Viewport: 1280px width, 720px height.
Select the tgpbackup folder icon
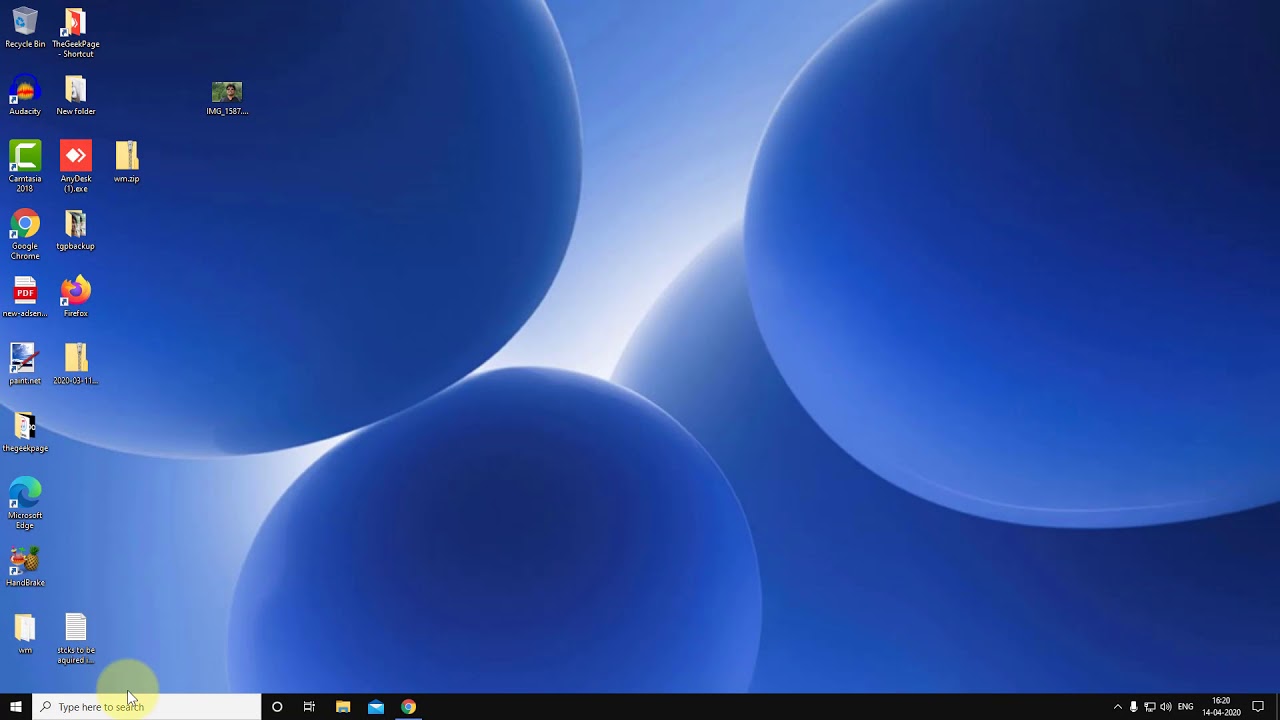pos(76,230)
